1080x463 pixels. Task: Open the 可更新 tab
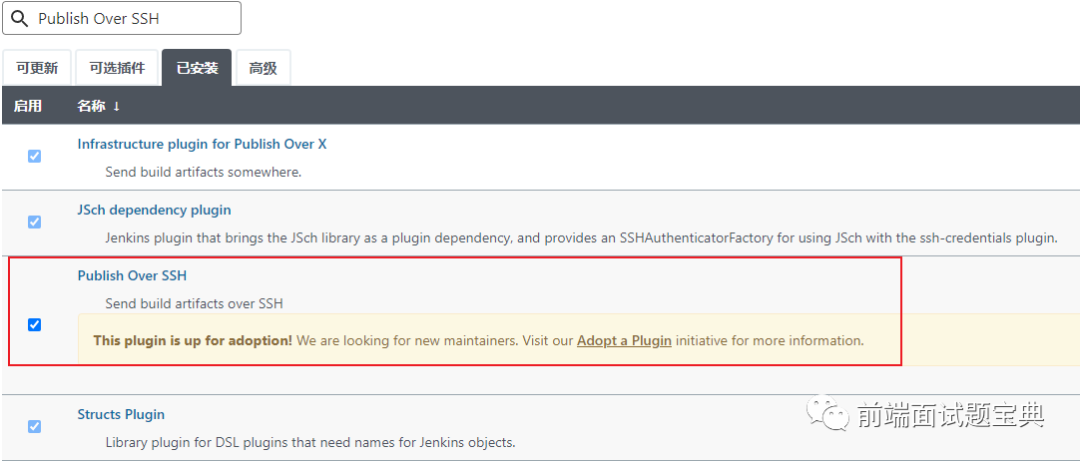[37, 68]
